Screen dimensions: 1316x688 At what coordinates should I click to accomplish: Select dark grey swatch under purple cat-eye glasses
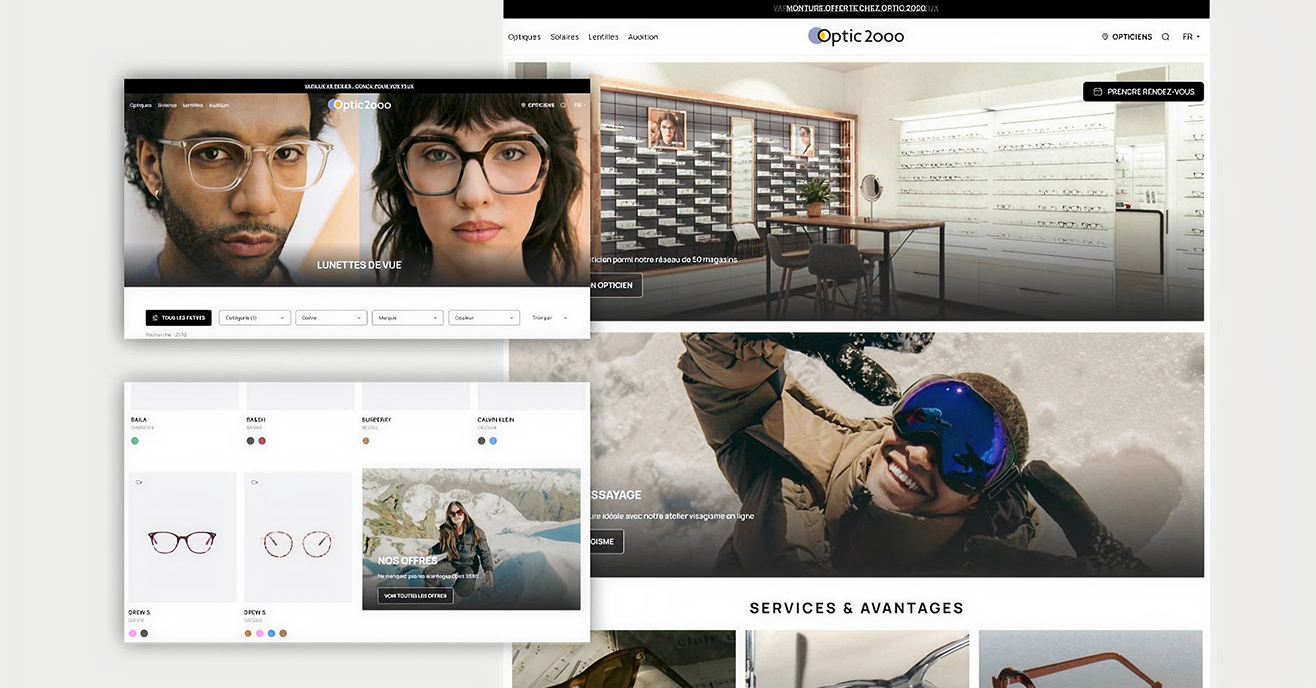(x=144, y=633)
